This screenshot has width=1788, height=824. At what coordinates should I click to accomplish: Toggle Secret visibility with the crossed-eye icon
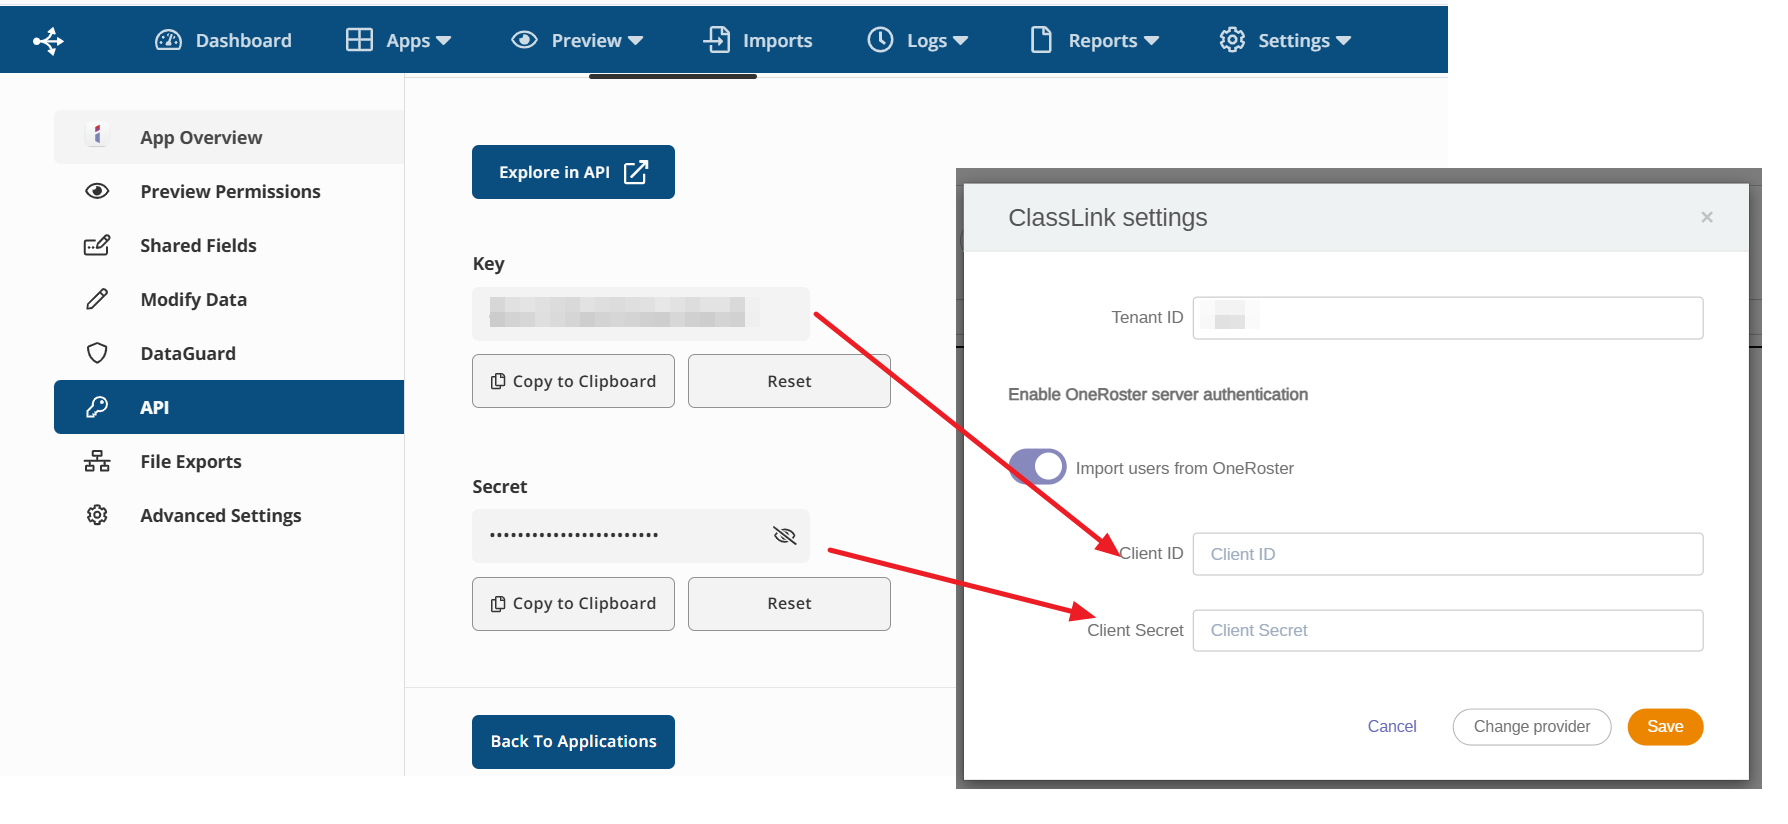coord(785,536)
